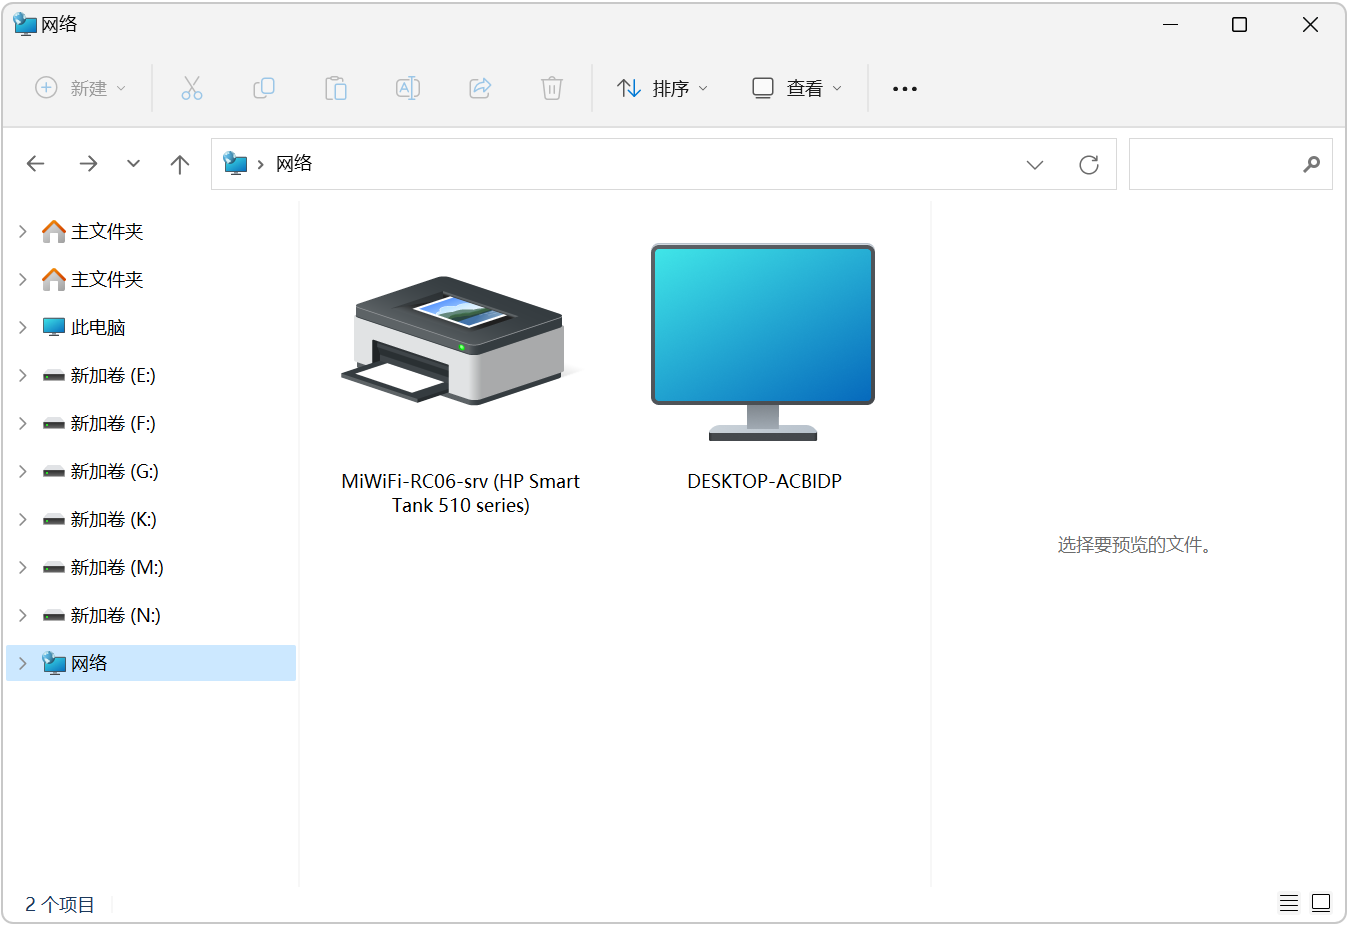Click the Cut scissors icon
This screenshot has height=926, width=1348.
pyautogui.click(x=192, y=88)
